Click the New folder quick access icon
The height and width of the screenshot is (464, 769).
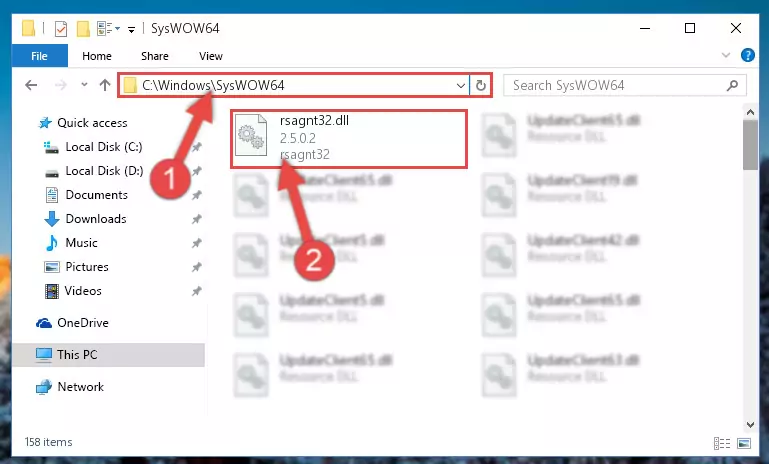[83, 29]
